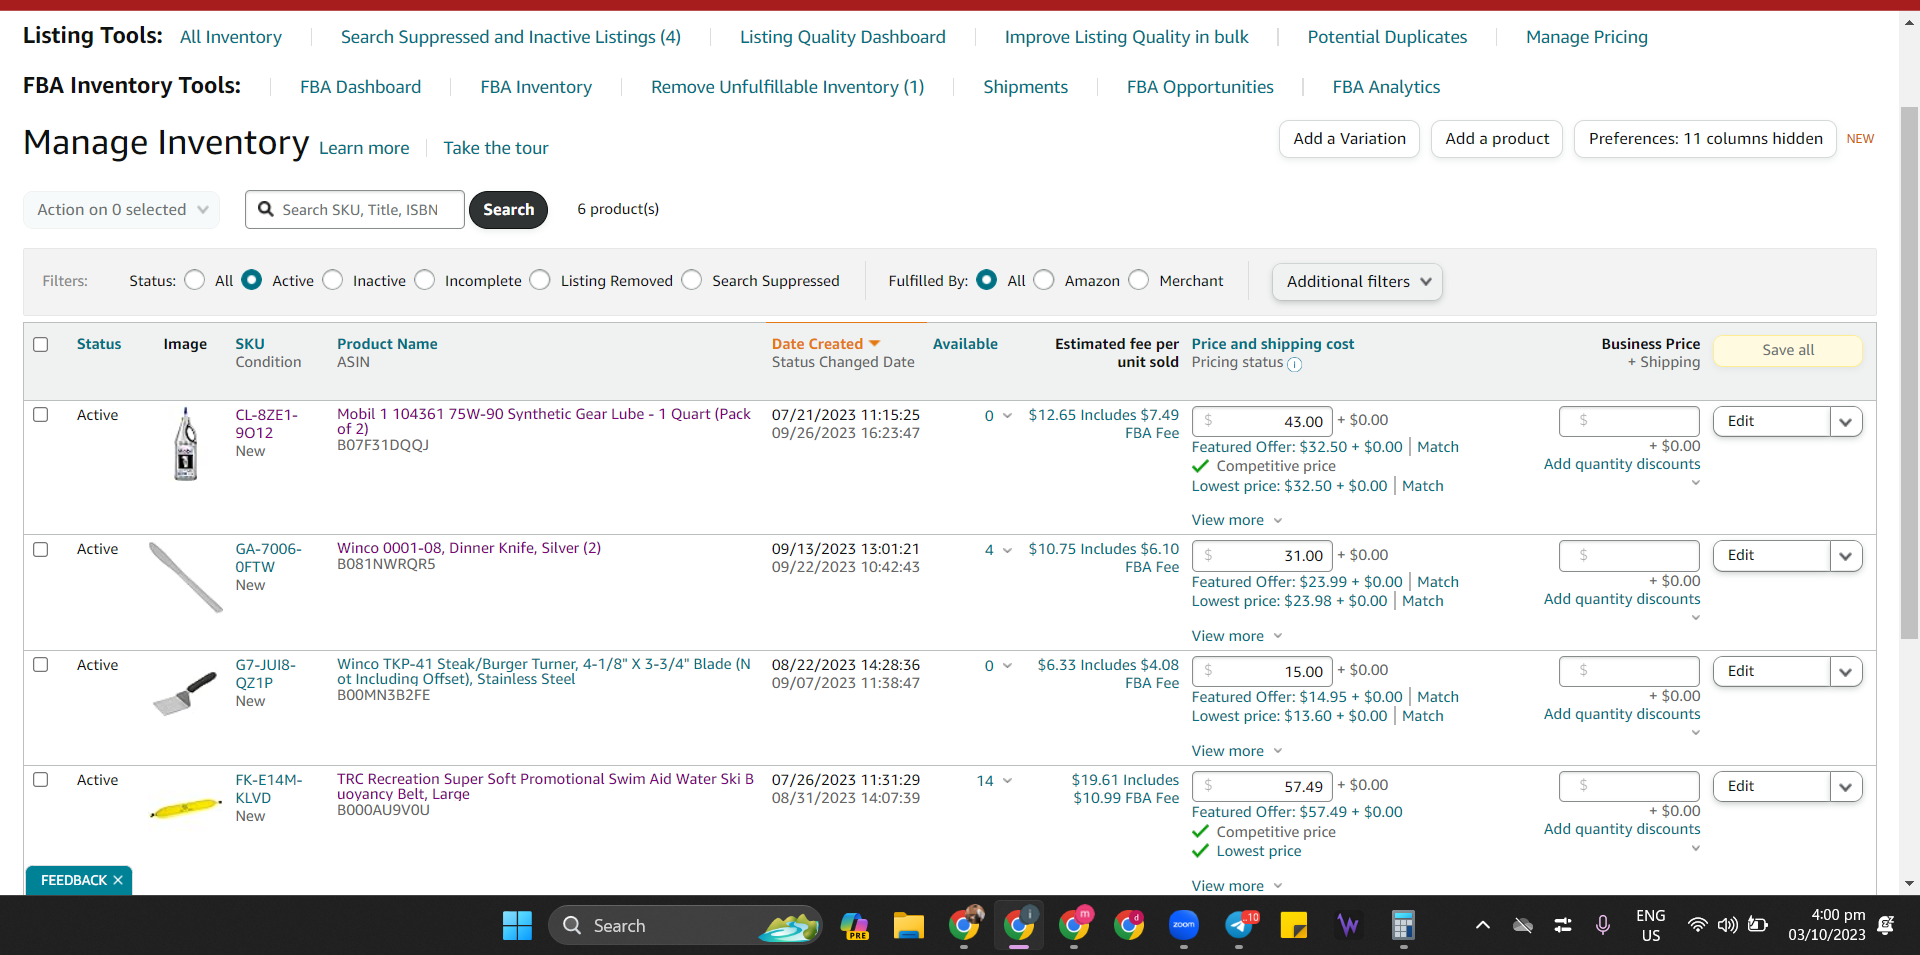This screenshot has width=1920, height=955.
Task: Select the Inactive status radio button
Action: point(333,280)
